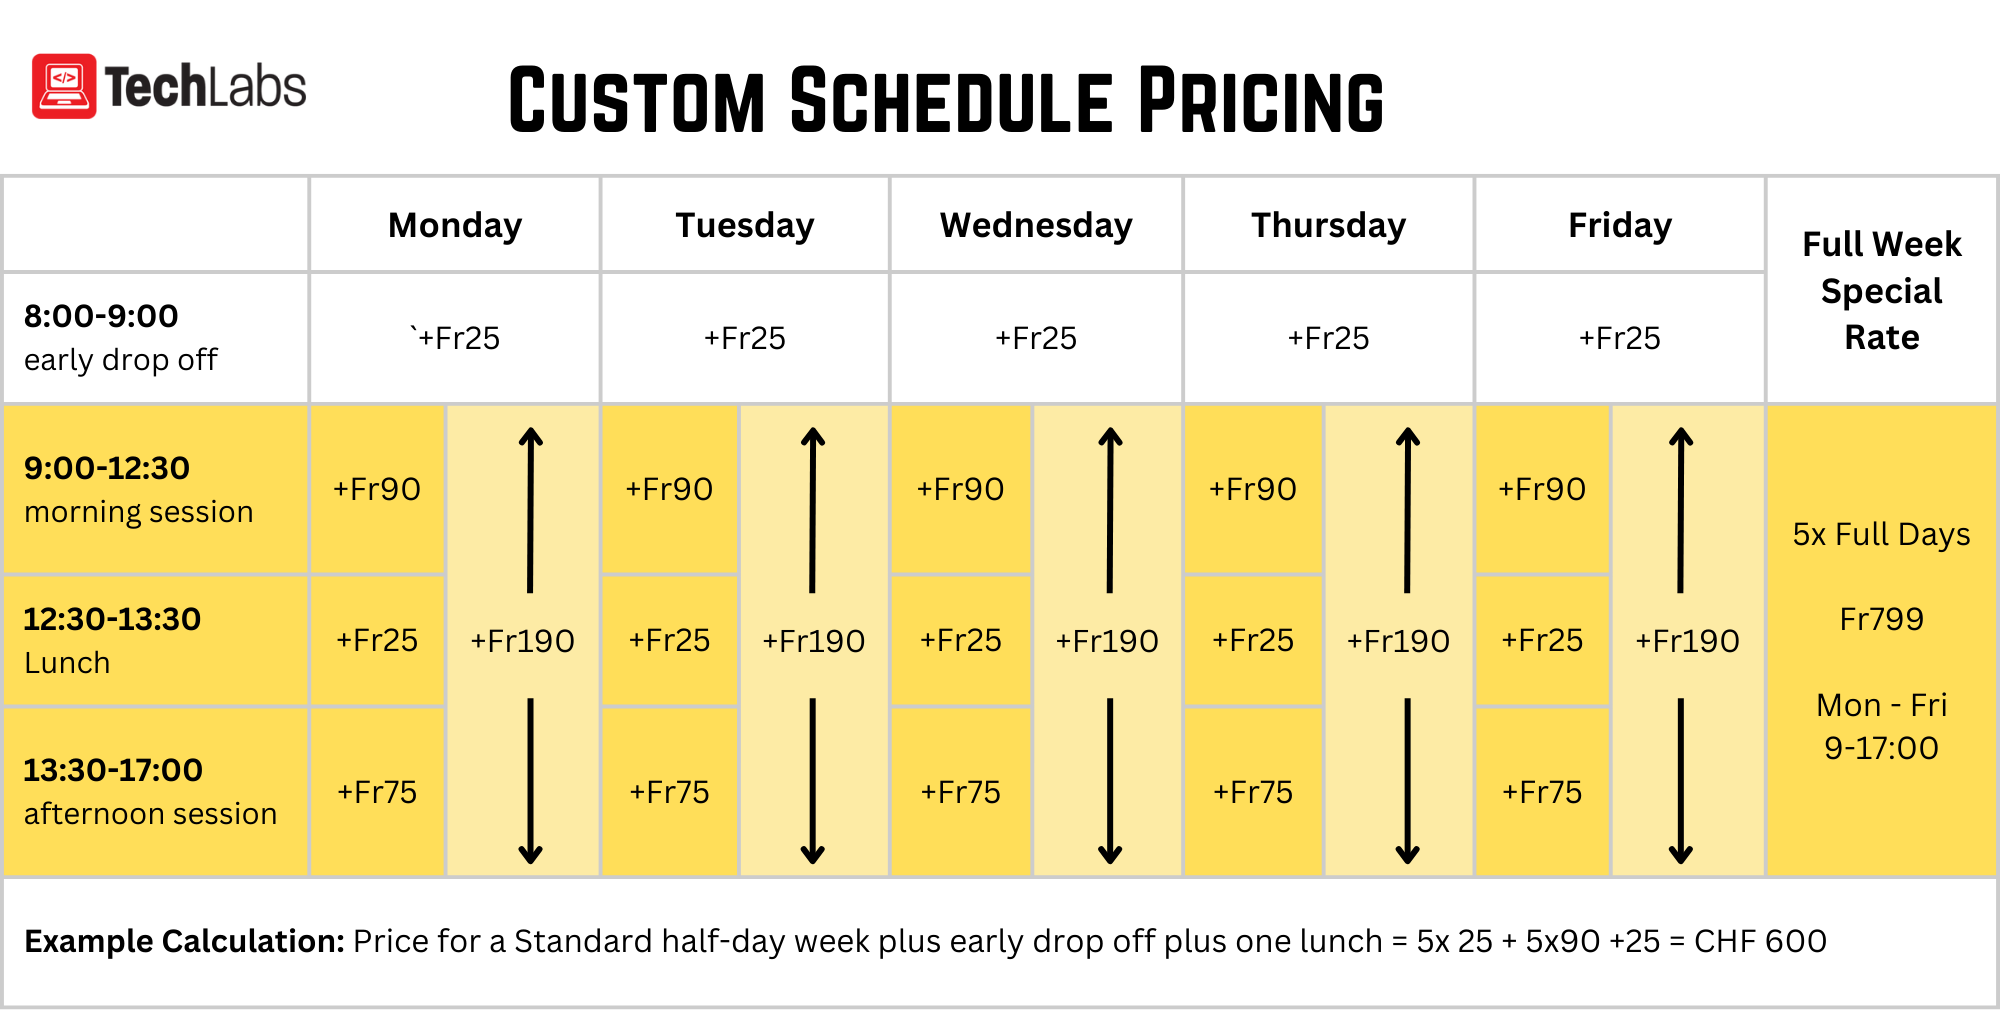2000x1010 pixels.
Task: Click the Fr799 full week price
Action: pos(1881,619)
